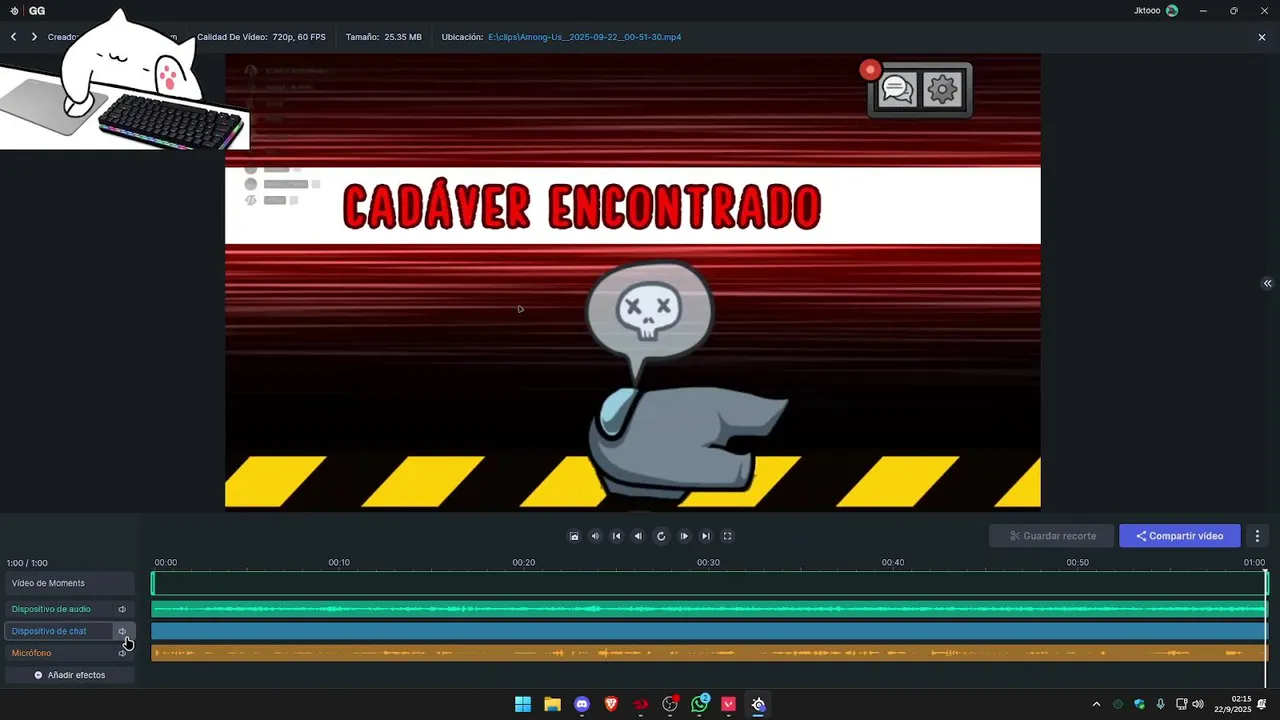This screenshot has width=1280, height=720.
Task: Click the Tamaño 25.35 MB text
Action: click(384, 37)
